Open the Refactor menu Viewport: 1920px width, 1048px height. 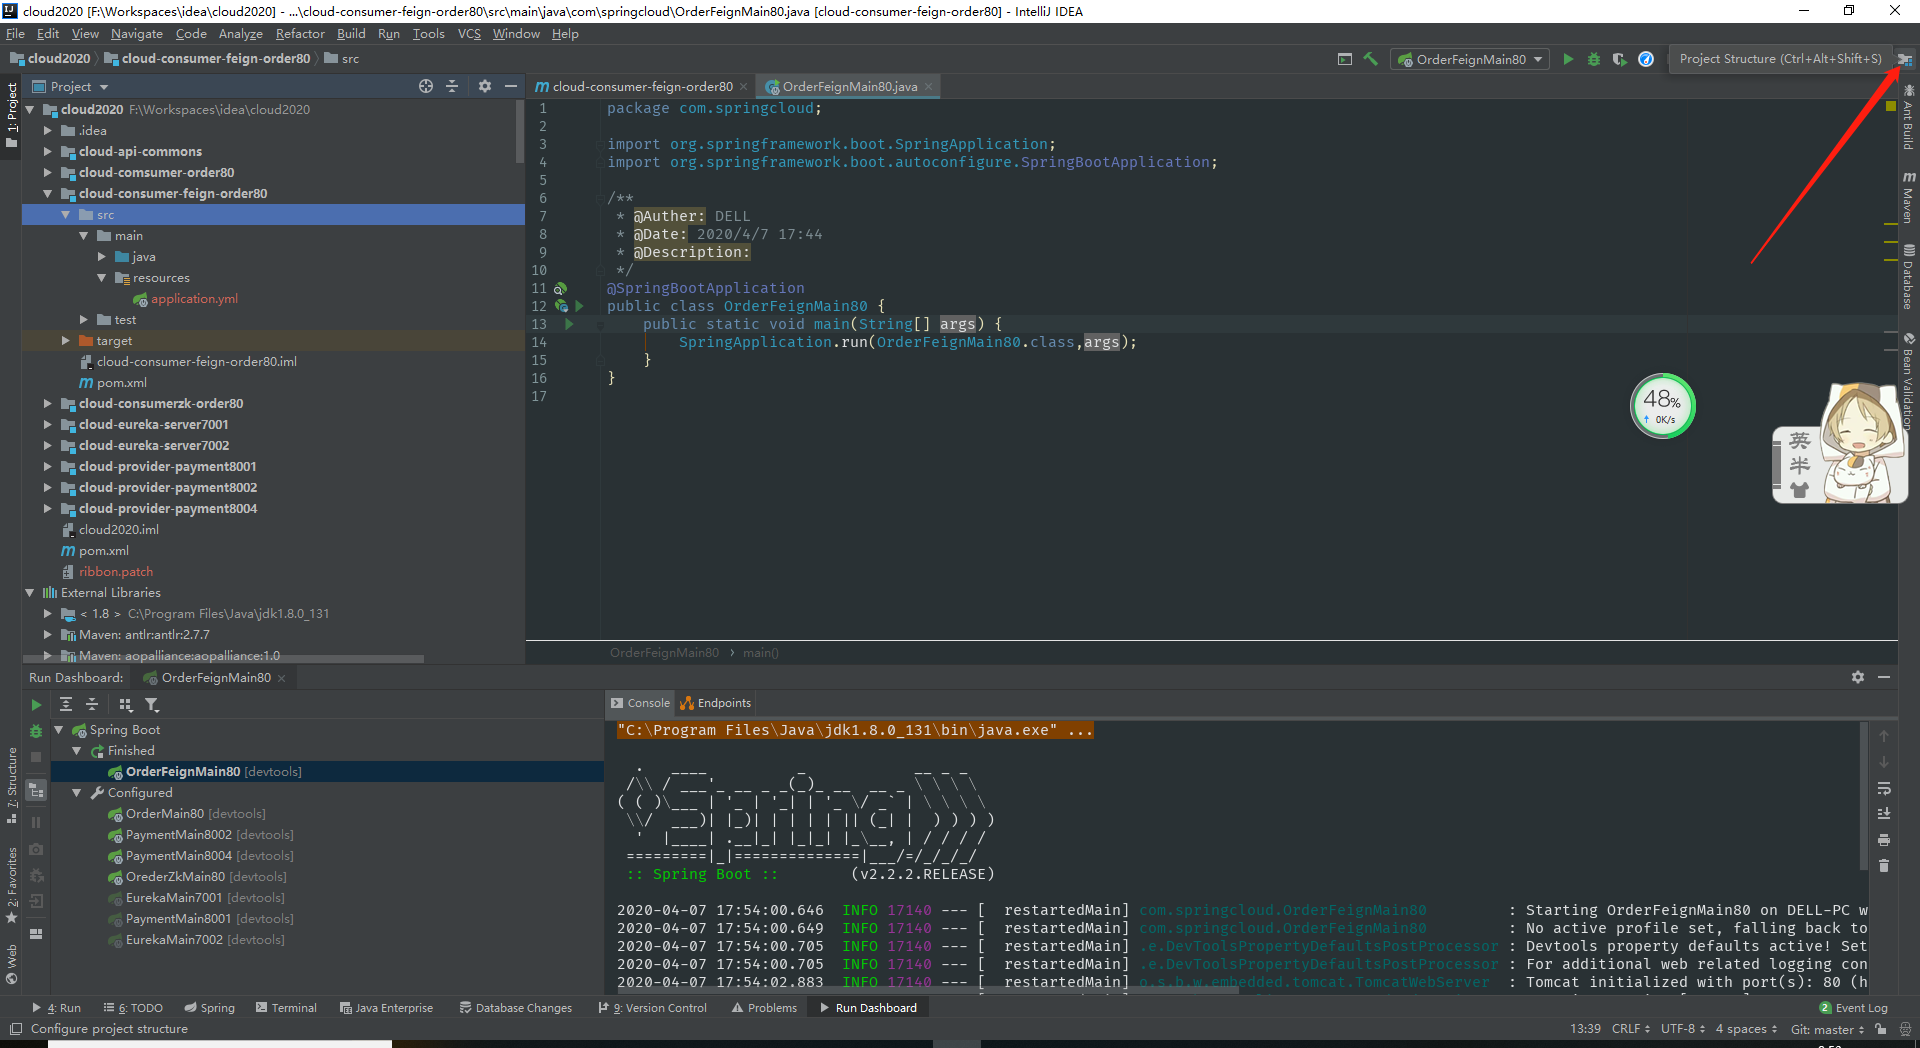point(300,34)
